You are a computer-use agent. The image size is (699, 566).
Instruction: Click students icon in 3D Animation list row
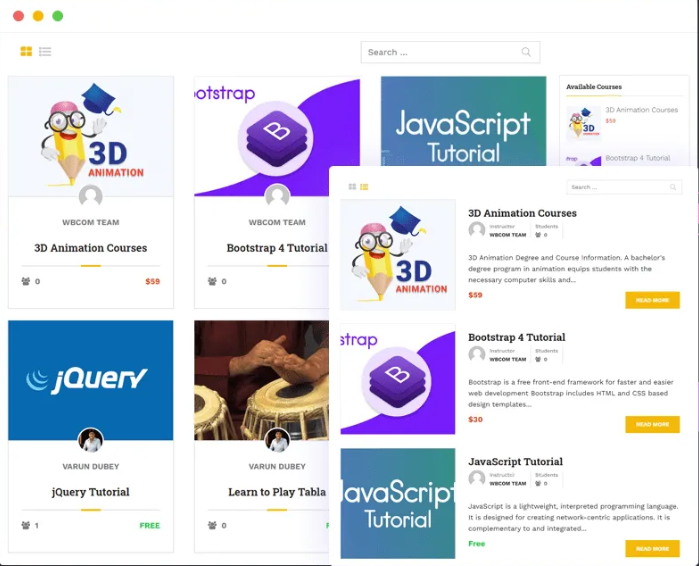538,235
